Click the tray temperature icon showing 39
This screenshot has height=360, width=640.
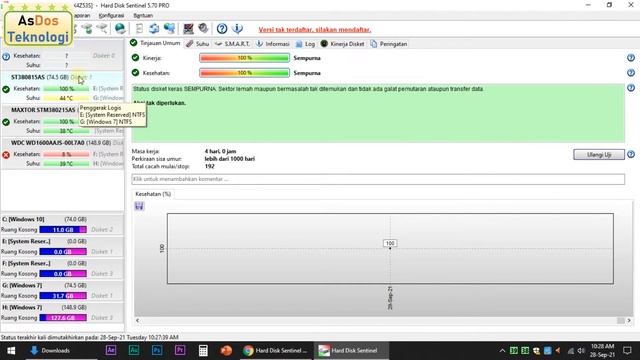coord(514,351)
